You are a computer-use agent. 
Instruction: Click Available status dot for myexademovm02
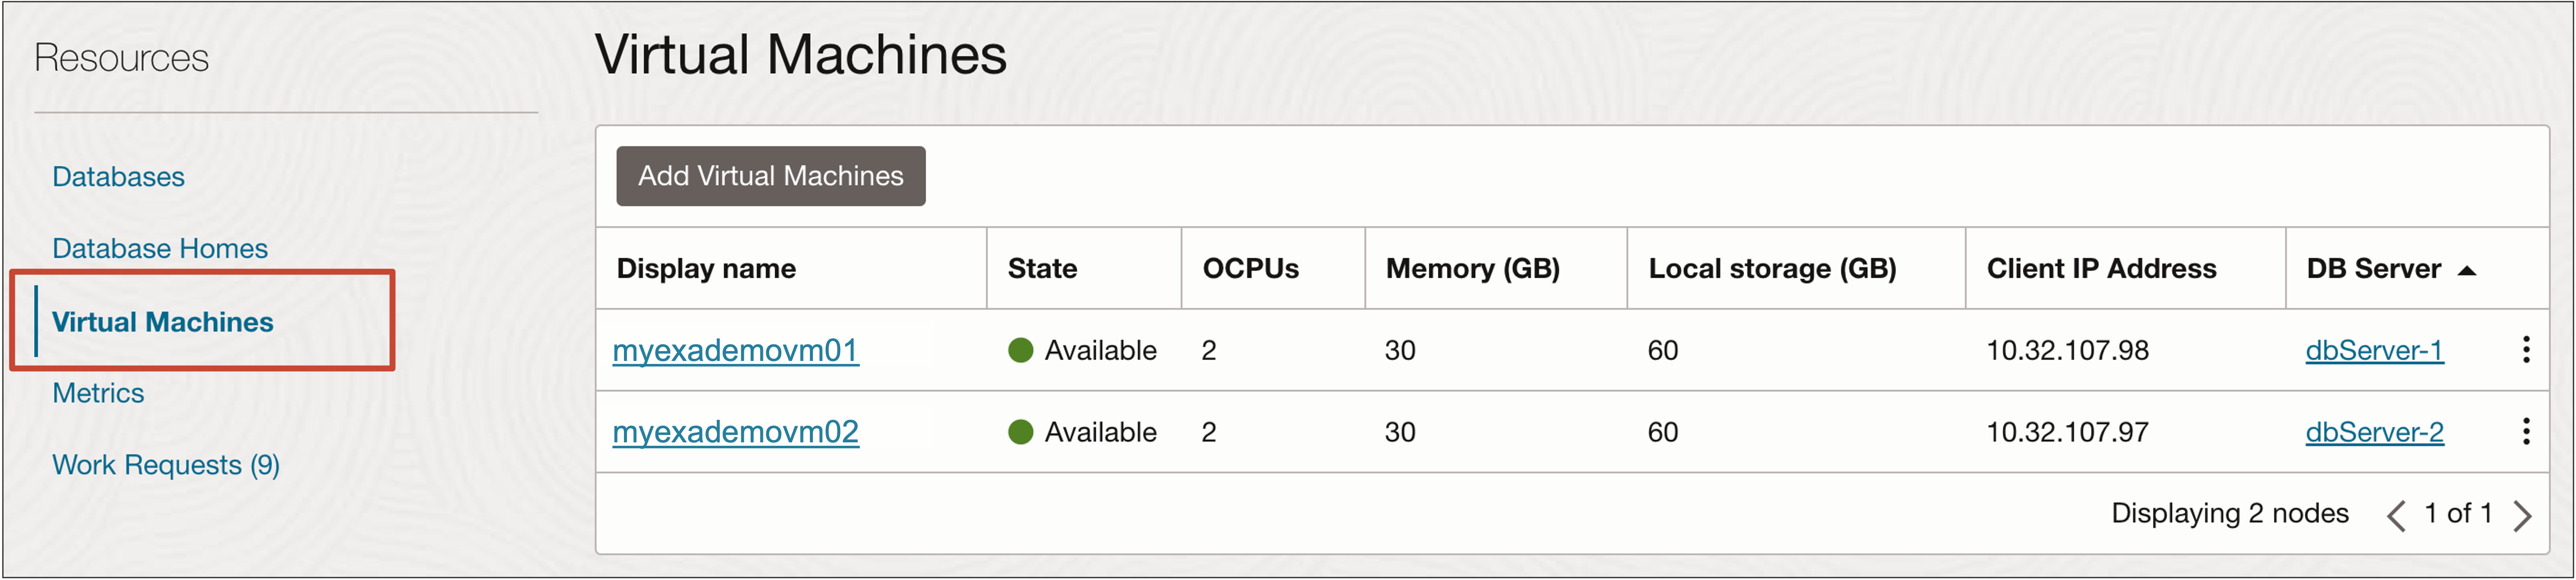pos(1020,432)
